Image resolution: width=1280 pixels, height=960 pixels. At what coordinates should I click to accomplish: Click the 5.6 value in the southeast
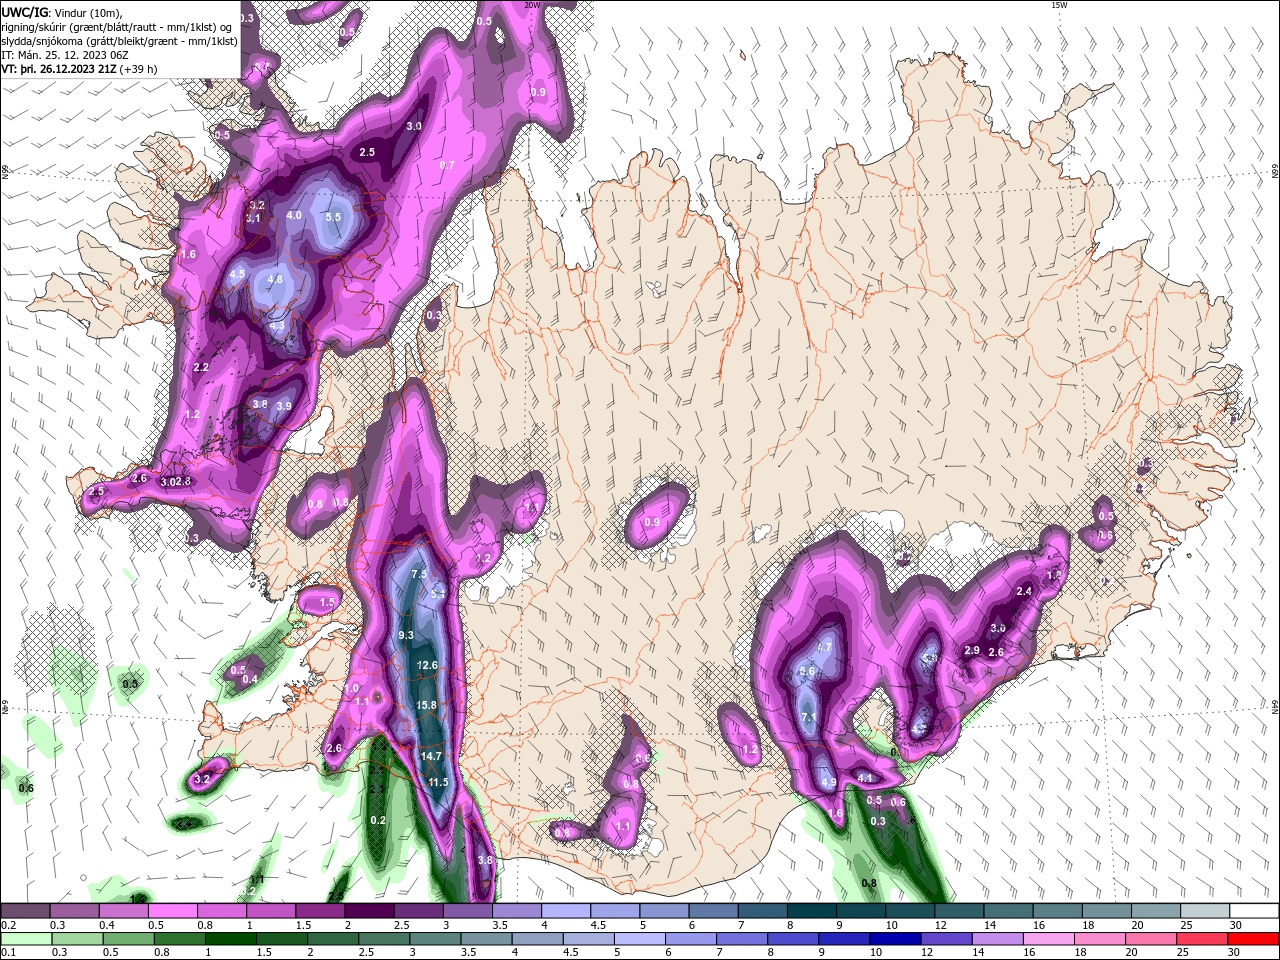[x=808, y=672]
